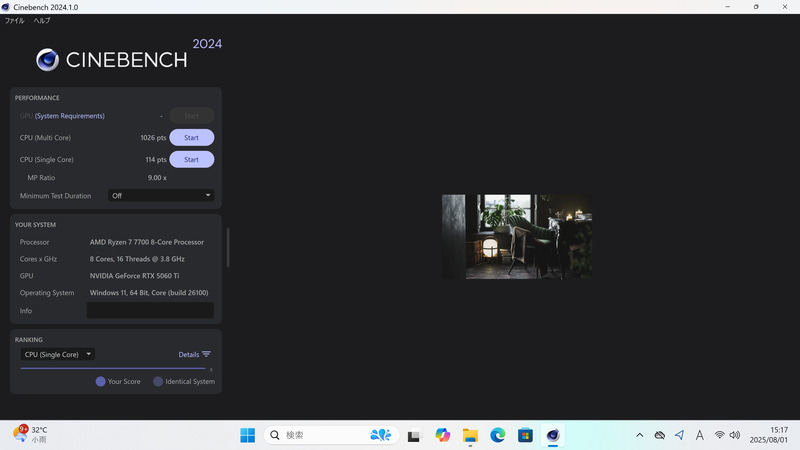Click the Your Score legend dot
Viewport: 800px width, 450px height.
[x=101, y=381]
